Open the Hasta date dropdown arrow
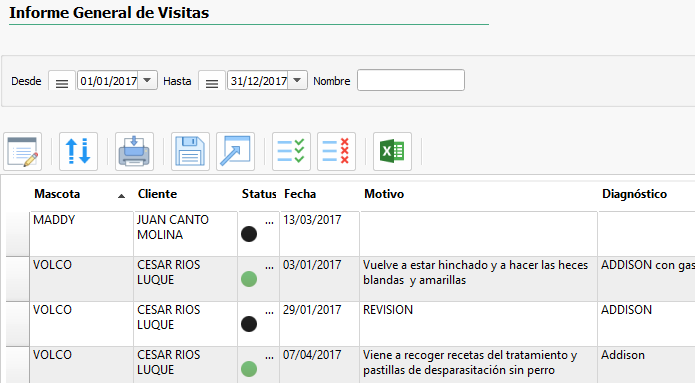 [297, 81]
